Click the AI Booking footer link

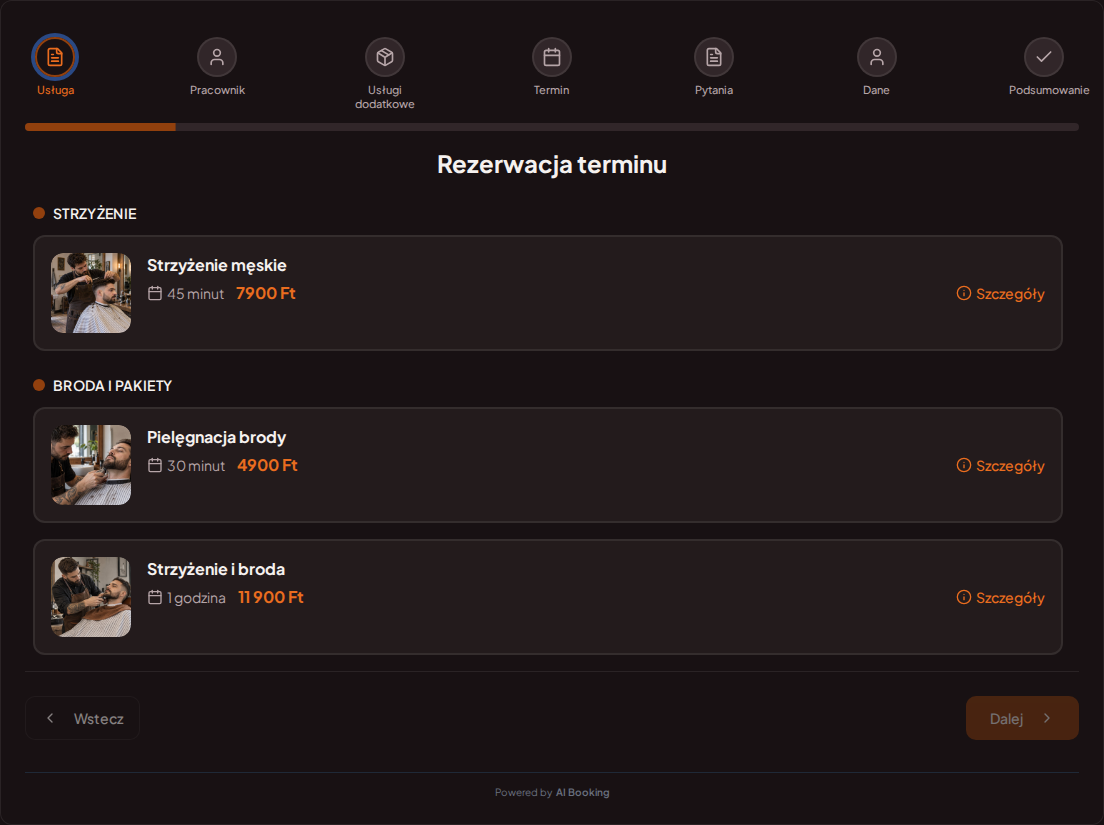[x=582, y=793]
